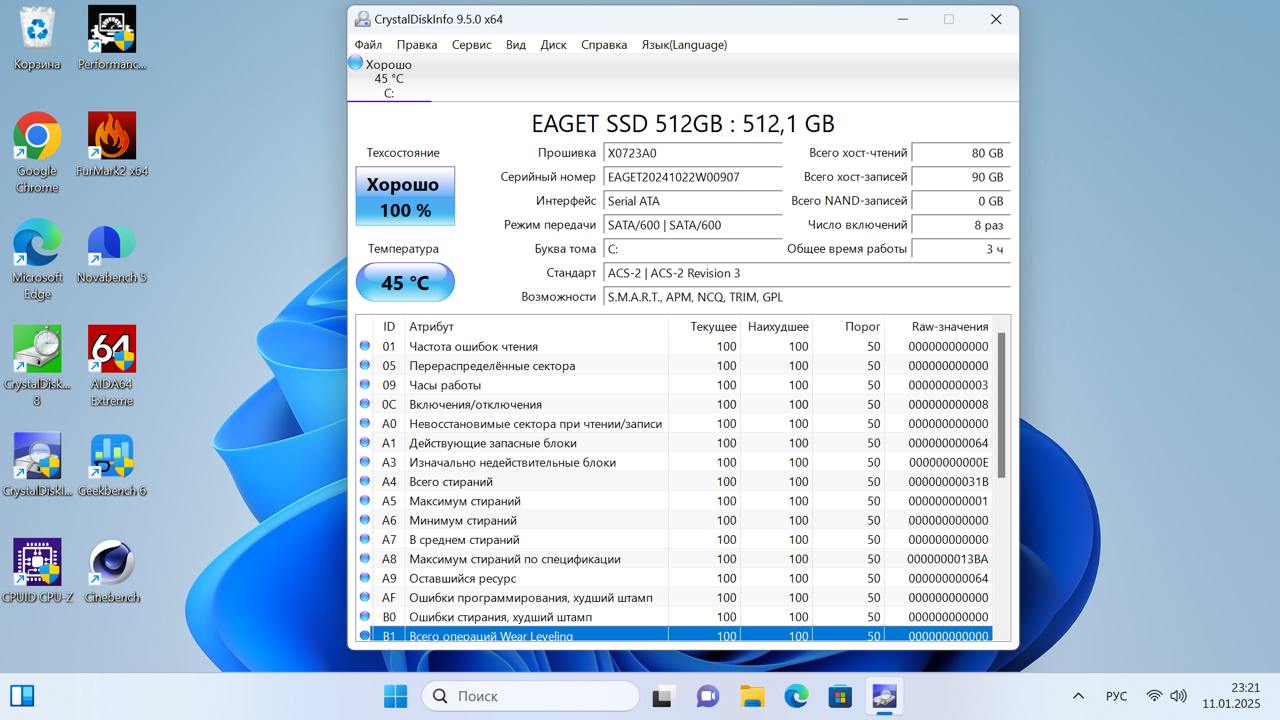Click the Хорошо 100 % health status button

(405, 196)
